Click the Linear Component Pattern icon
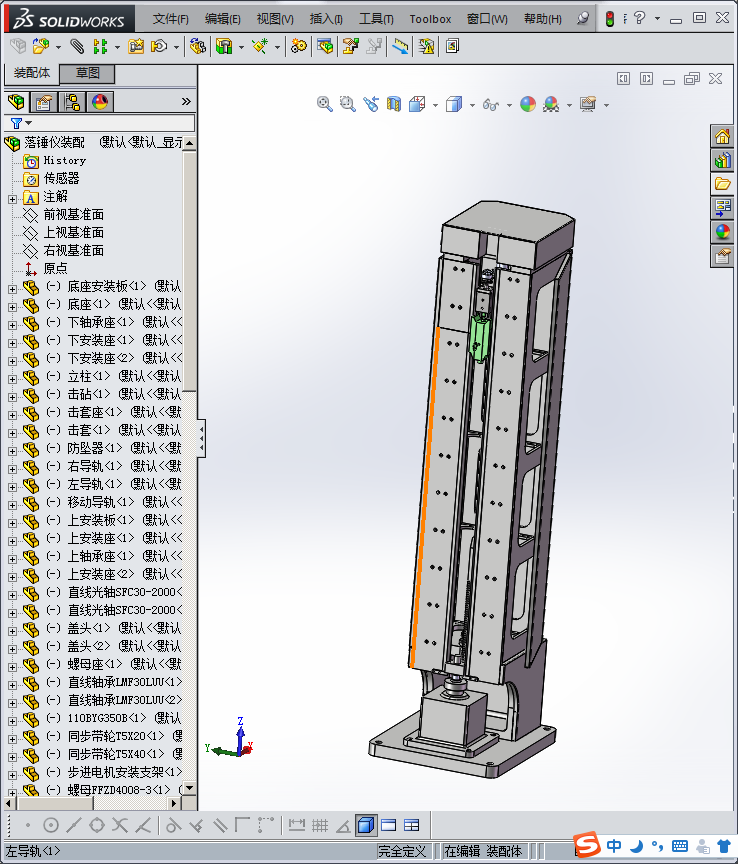This screenshot has width=738, height=864. 100,46
